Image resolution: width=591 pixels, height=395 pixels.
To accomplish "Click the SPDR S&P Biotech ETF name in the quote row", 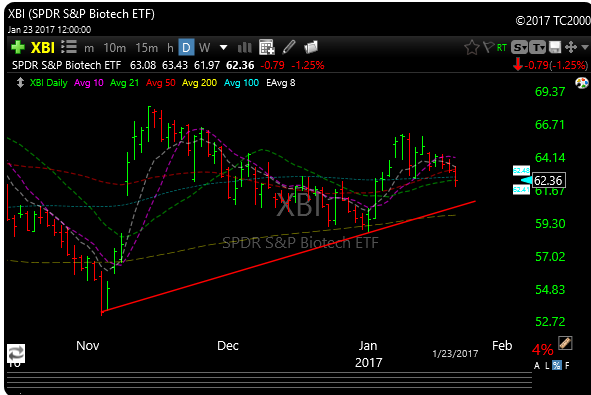I will tap(66, 65).
